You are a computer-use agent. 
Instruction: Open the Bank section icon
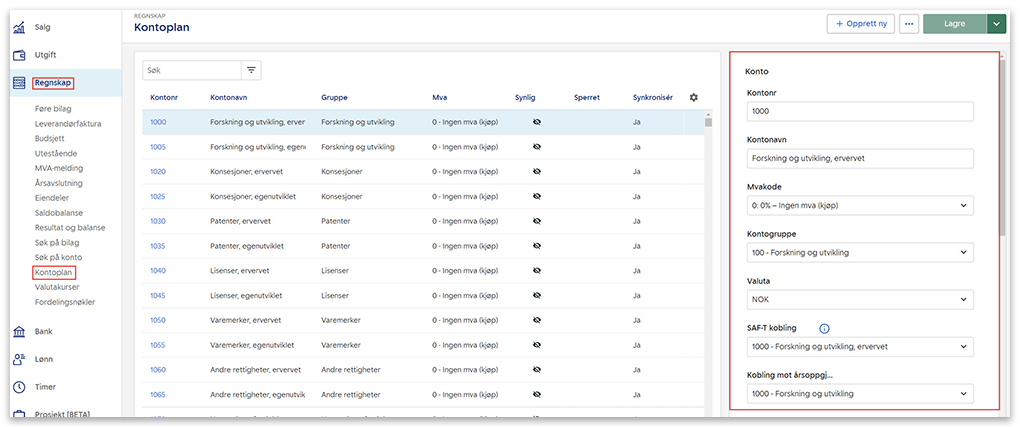pos(19,331)
